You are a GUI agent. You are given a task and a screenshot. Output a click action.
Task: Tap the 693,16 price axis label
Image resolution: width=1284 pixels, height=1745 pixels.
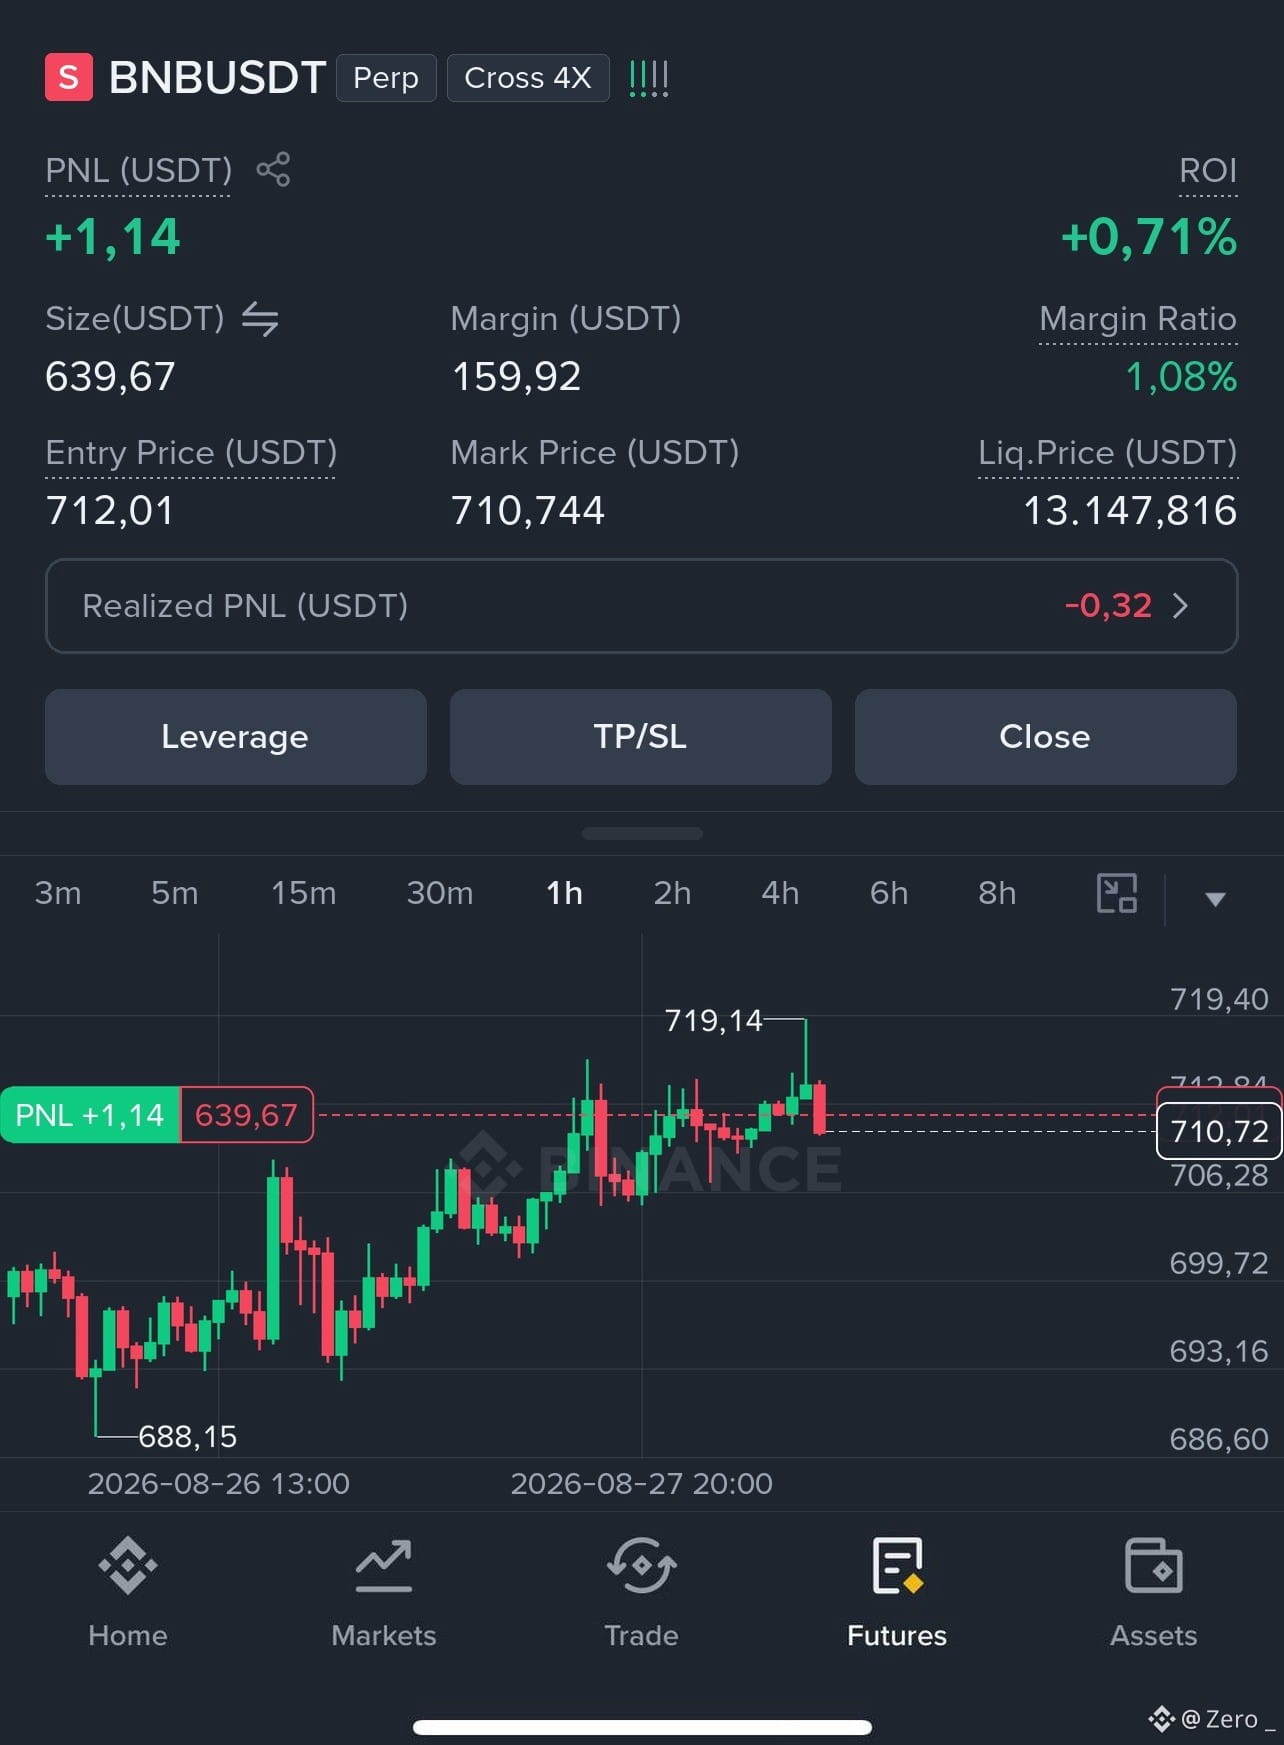pyautogui.click(x=1219, y=1351)
